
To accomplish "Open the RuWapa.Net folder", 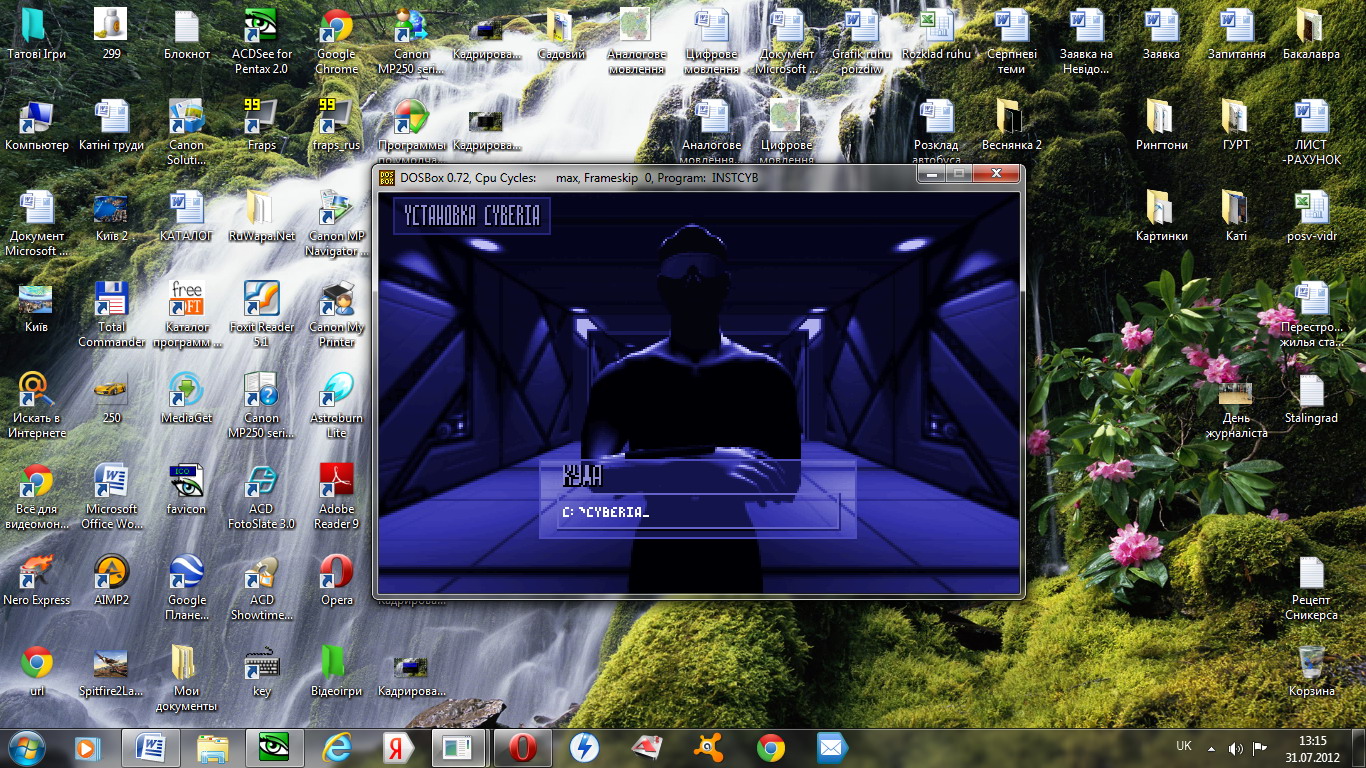I will click(262, 216).
